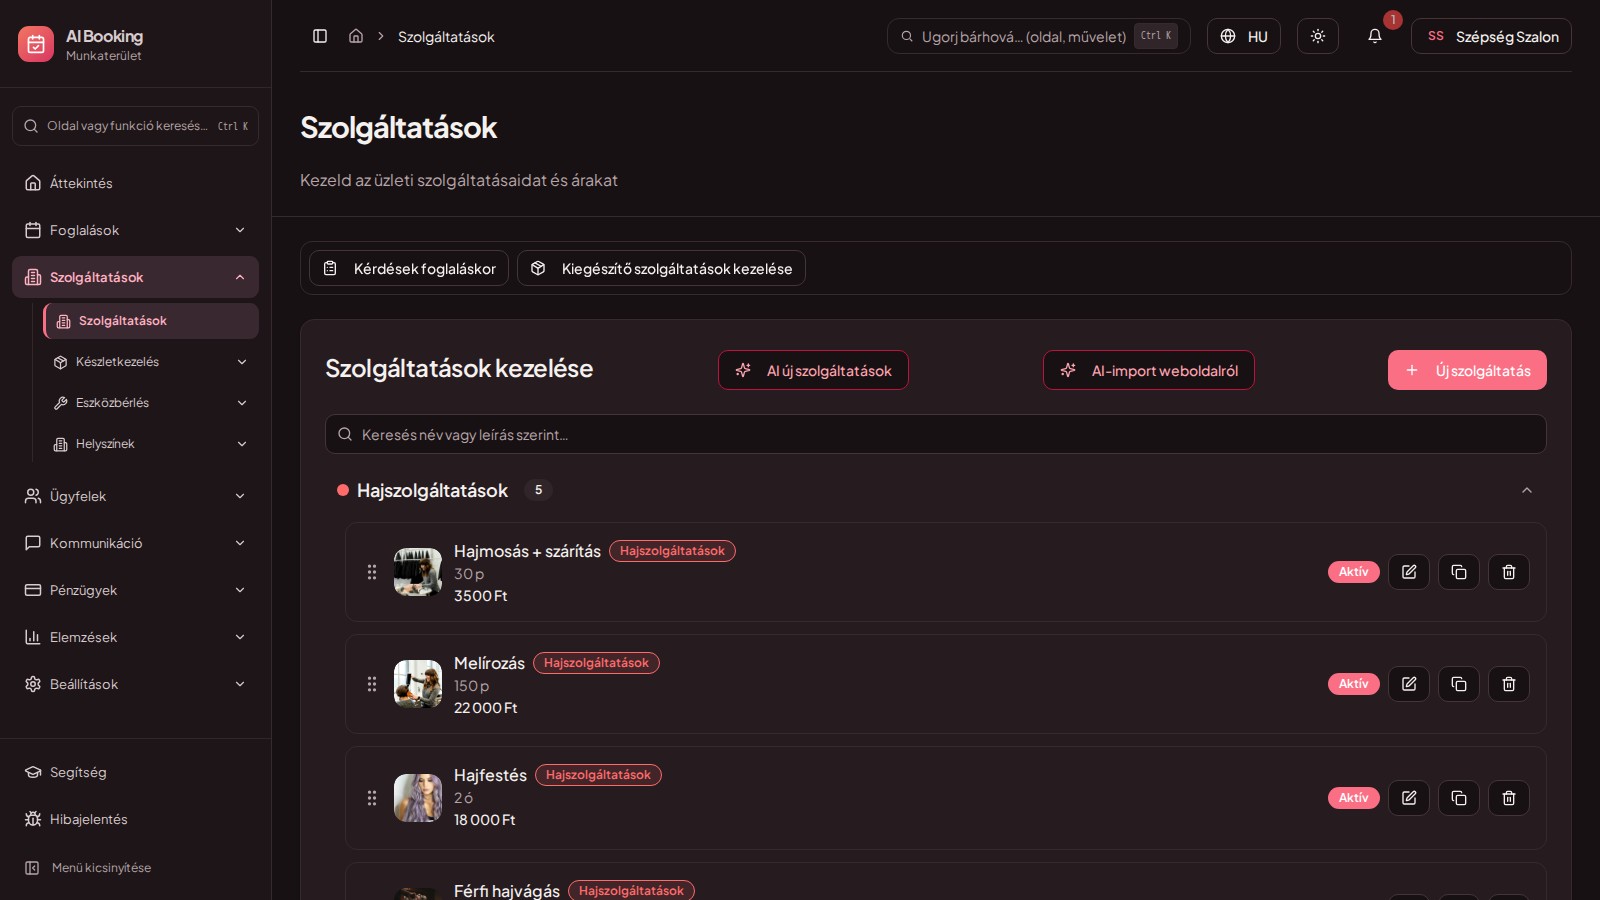Open the notifications bell

click(1375, 36)
